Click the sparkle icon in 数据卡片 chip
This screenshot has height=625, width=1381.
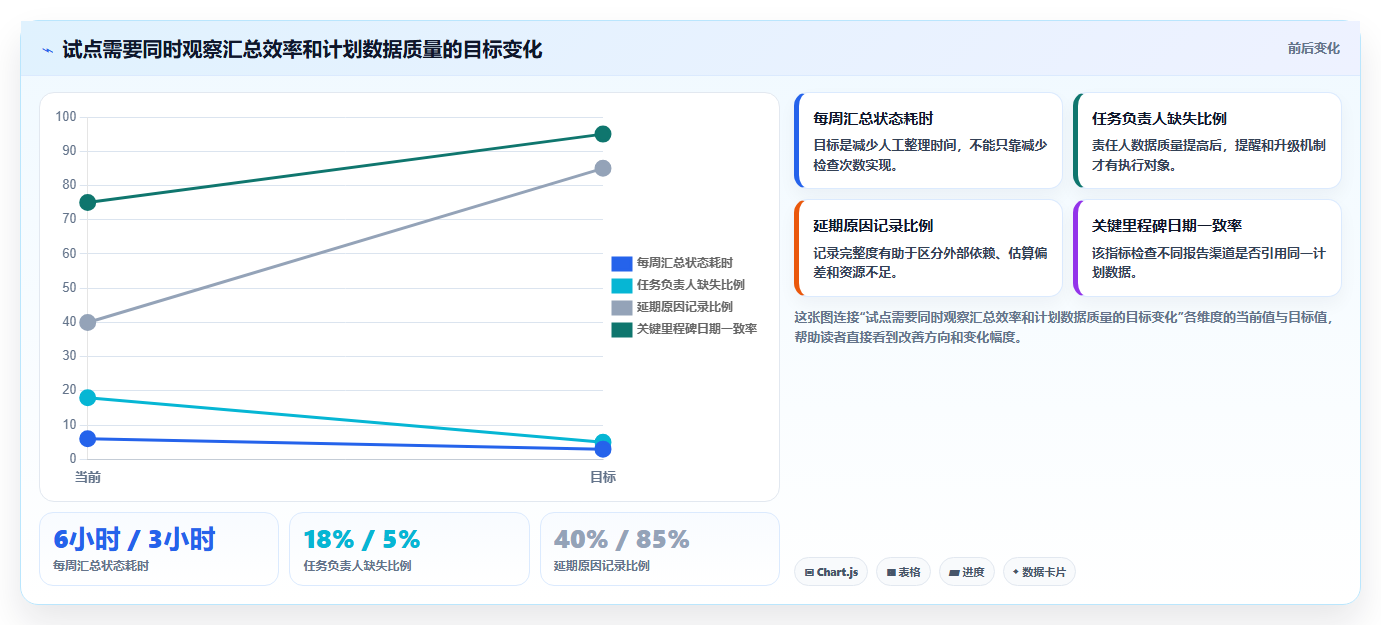(x=1016, y=572)
